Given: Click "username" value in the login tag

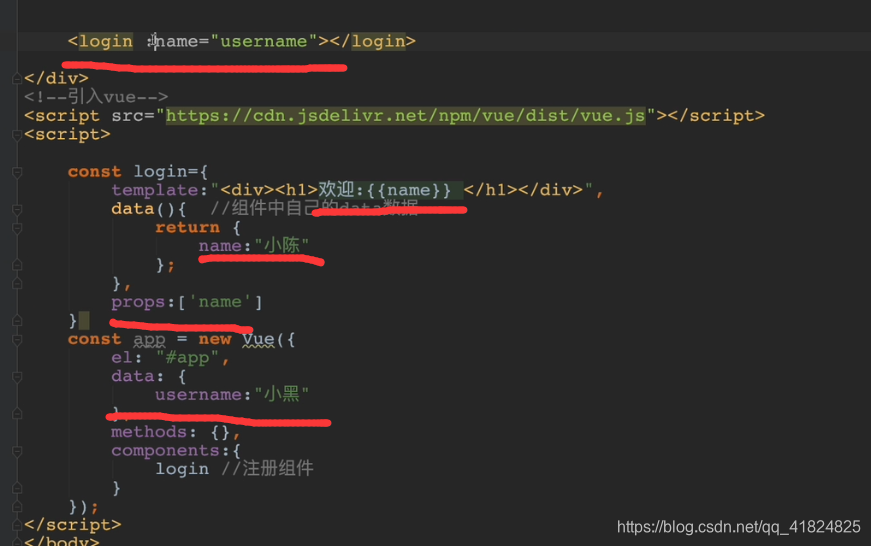Looking at the screenshot, I should pyautogui.click(x=264, y=42).
